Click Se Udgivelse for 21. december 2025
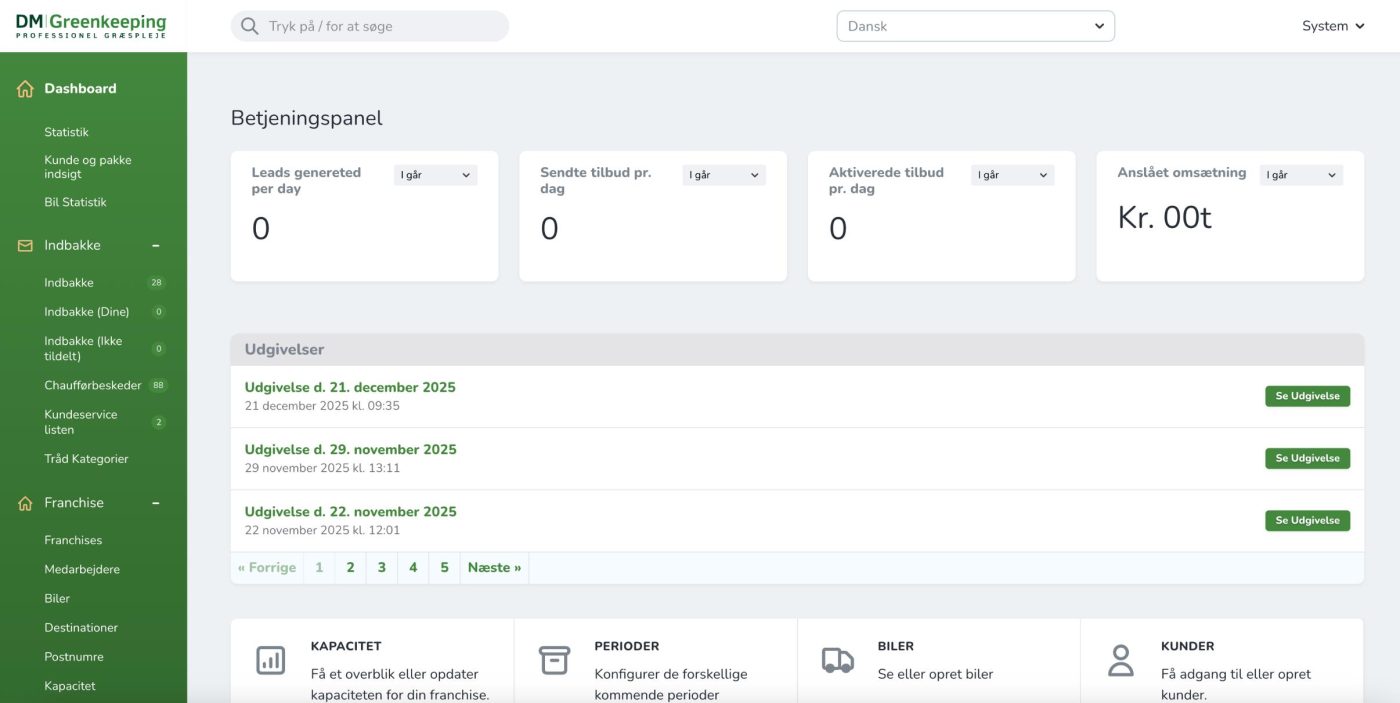 pyautogui.click(x=1307, y=397)
